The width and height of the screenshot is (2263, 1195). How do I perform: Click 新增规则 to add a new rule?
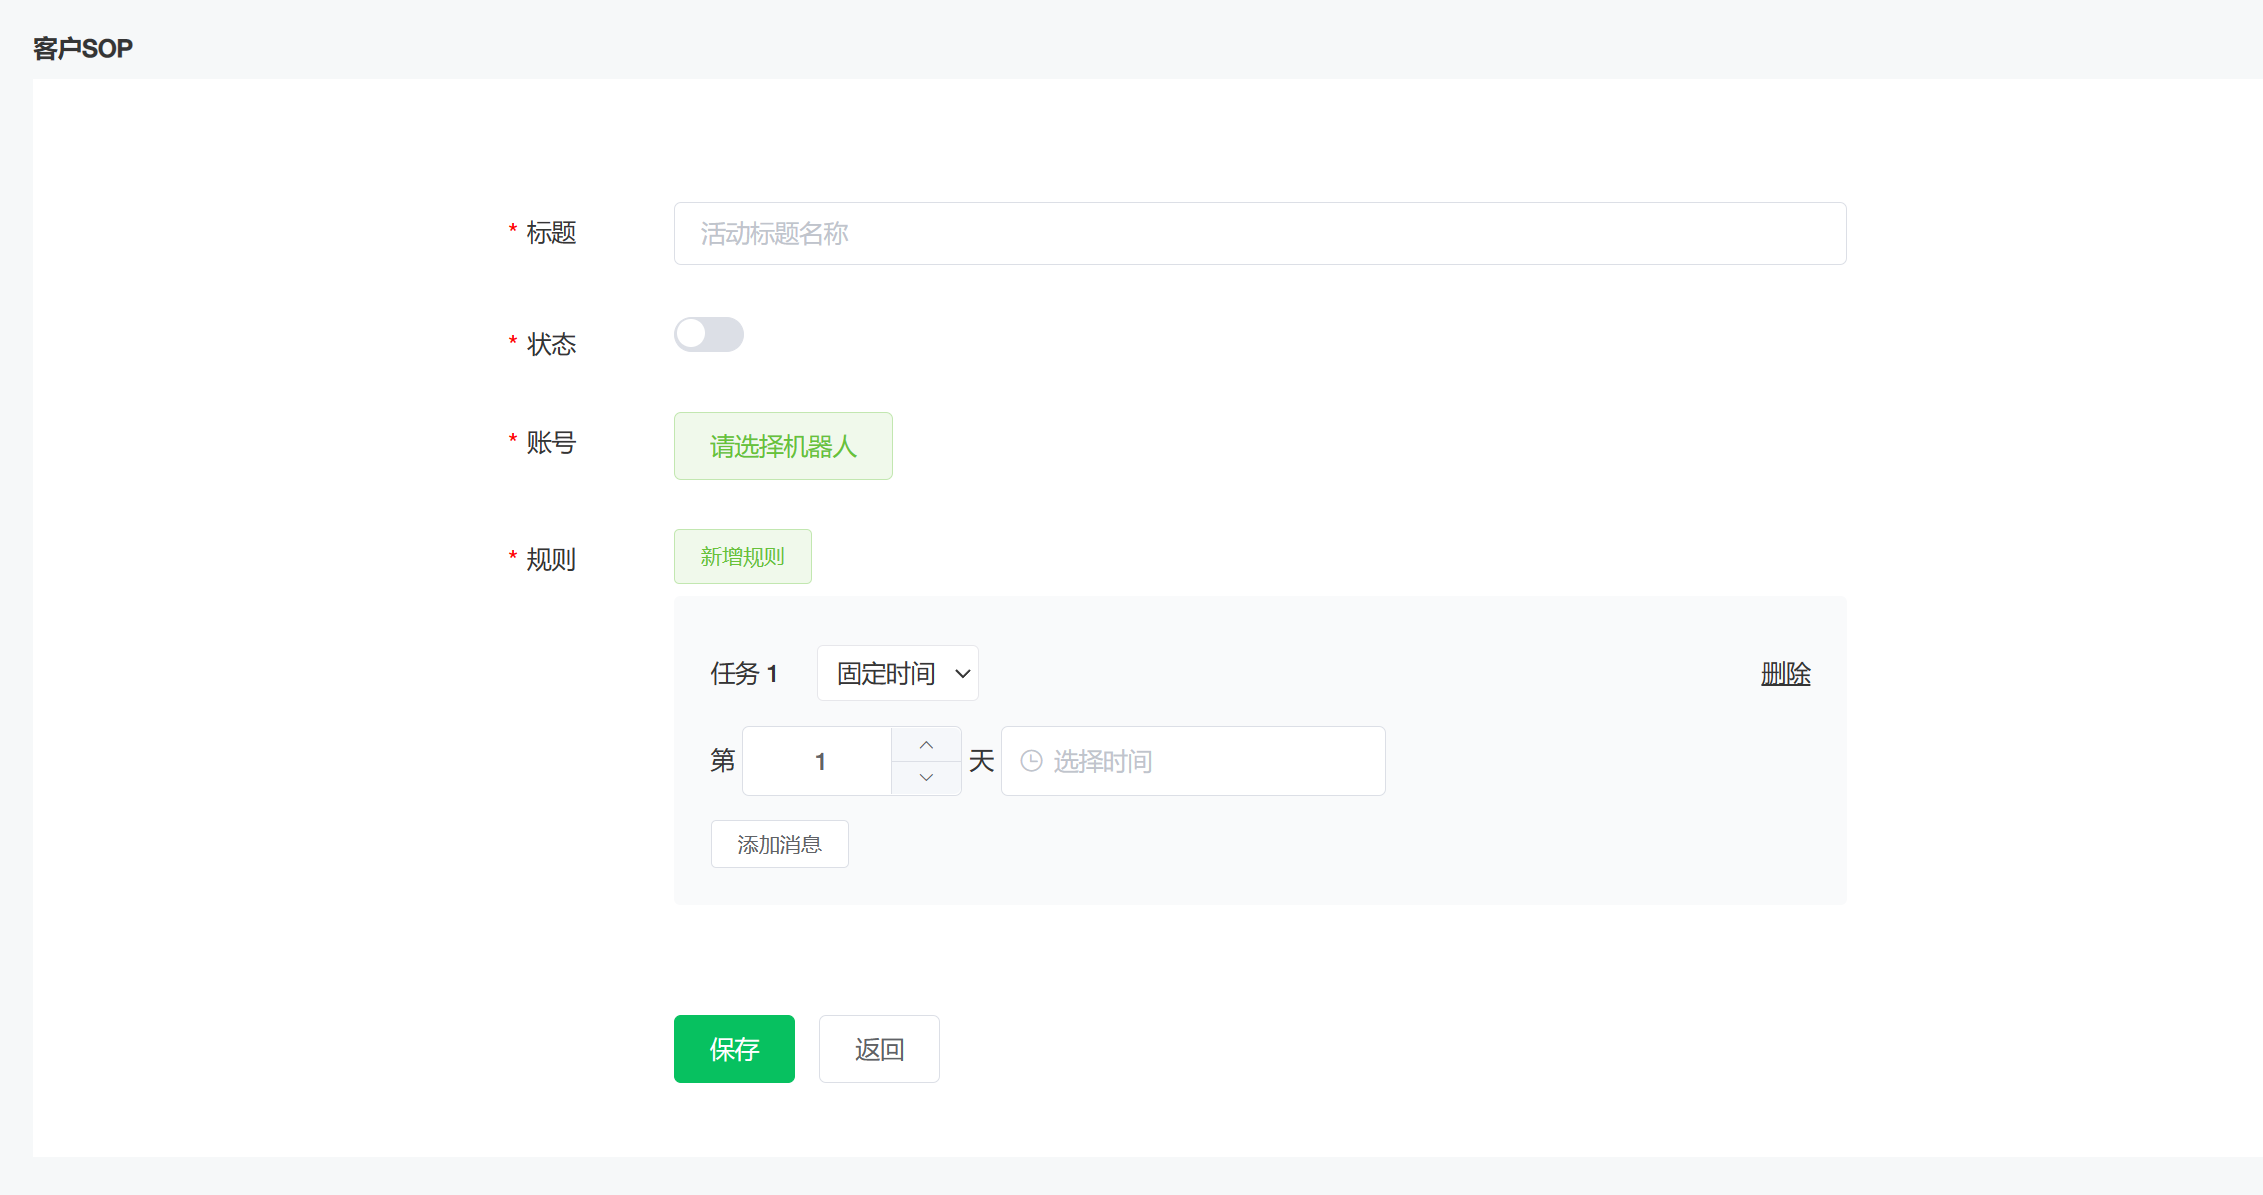[742, 556]
